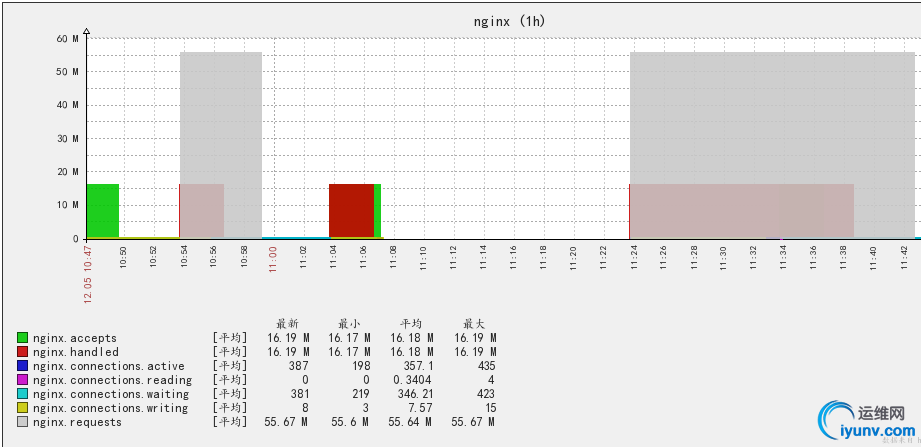Click the 最新 column header in legend
The height and width of the screenshot is (447, 921).
point(287,324)
